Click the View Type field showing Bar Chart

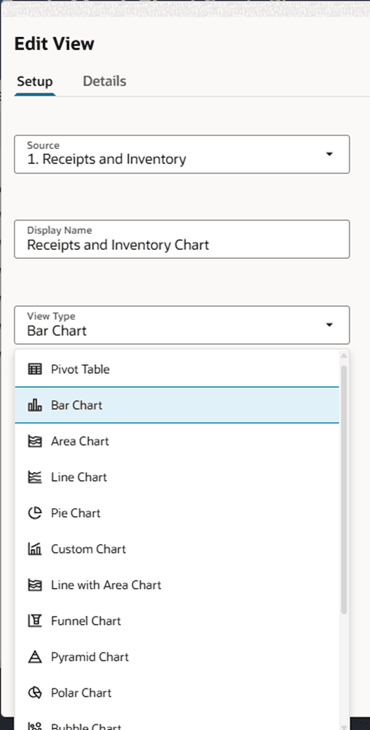(182, 325)
